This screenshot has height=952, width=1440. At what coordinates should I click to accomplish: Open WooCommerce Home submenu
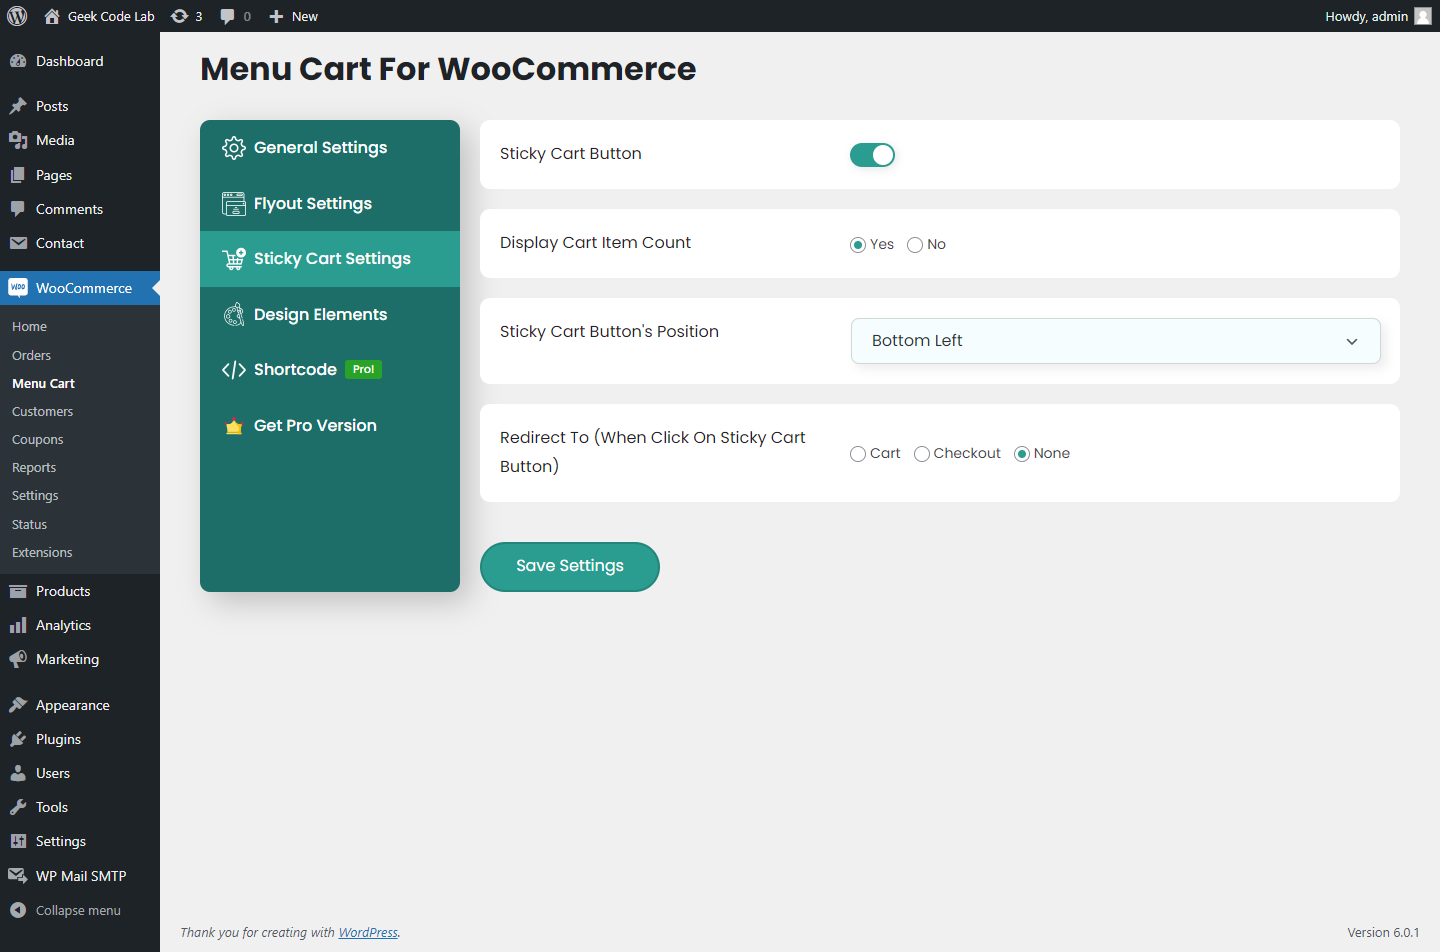29,327
